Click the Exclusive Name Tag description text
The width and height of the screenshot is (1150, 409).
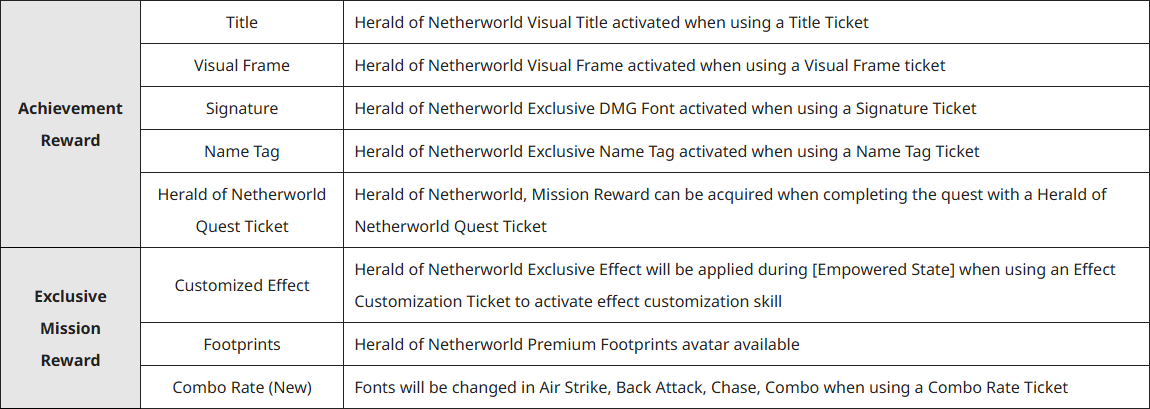(x=667, y=151)
